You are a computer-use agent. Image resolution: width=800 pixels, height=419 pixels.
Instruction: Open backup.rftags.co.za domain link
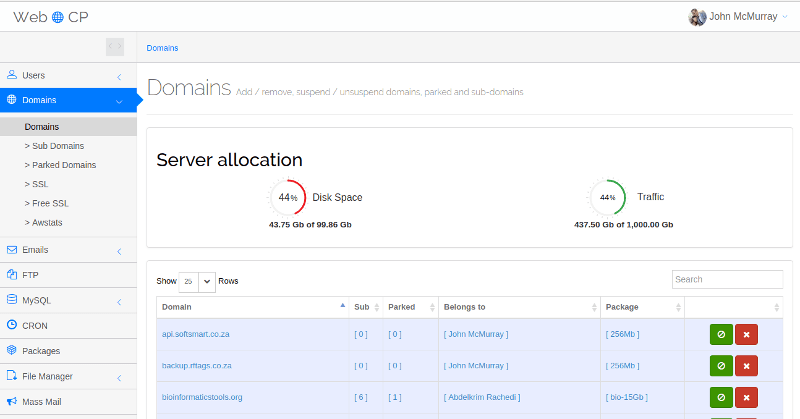pyautogui.click(x=196, y=366)
